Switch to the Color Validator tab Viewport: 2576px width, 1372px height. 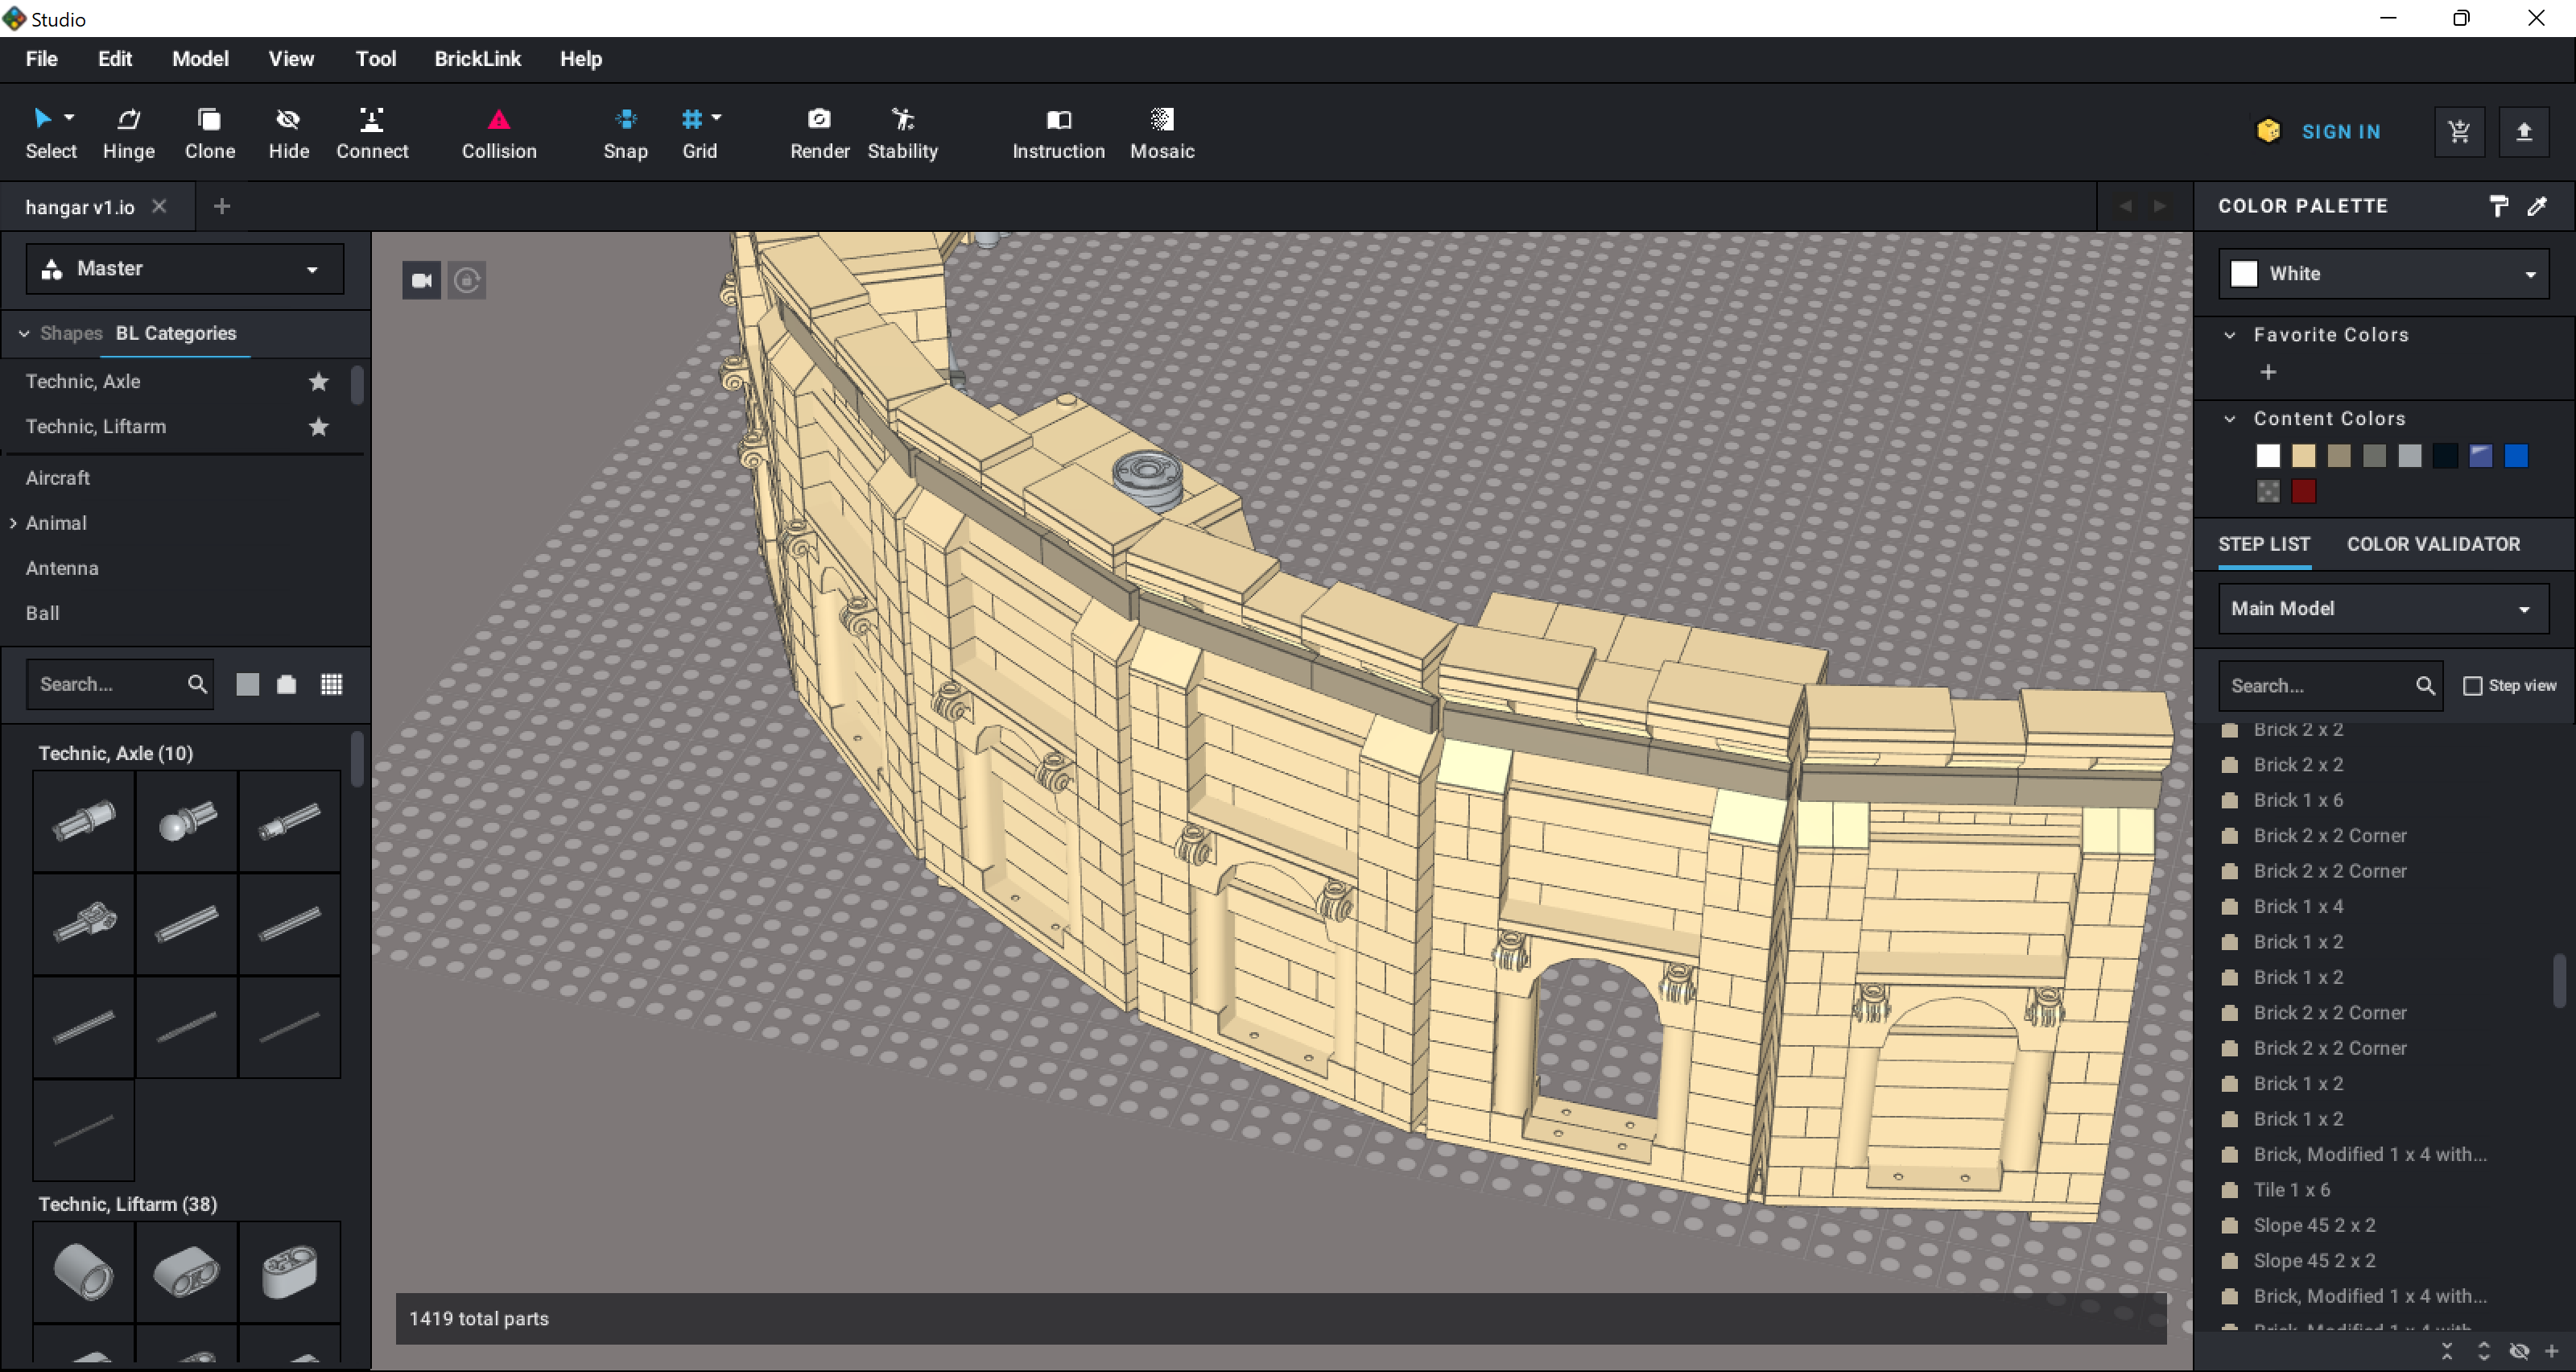(x=2433, y=544)
